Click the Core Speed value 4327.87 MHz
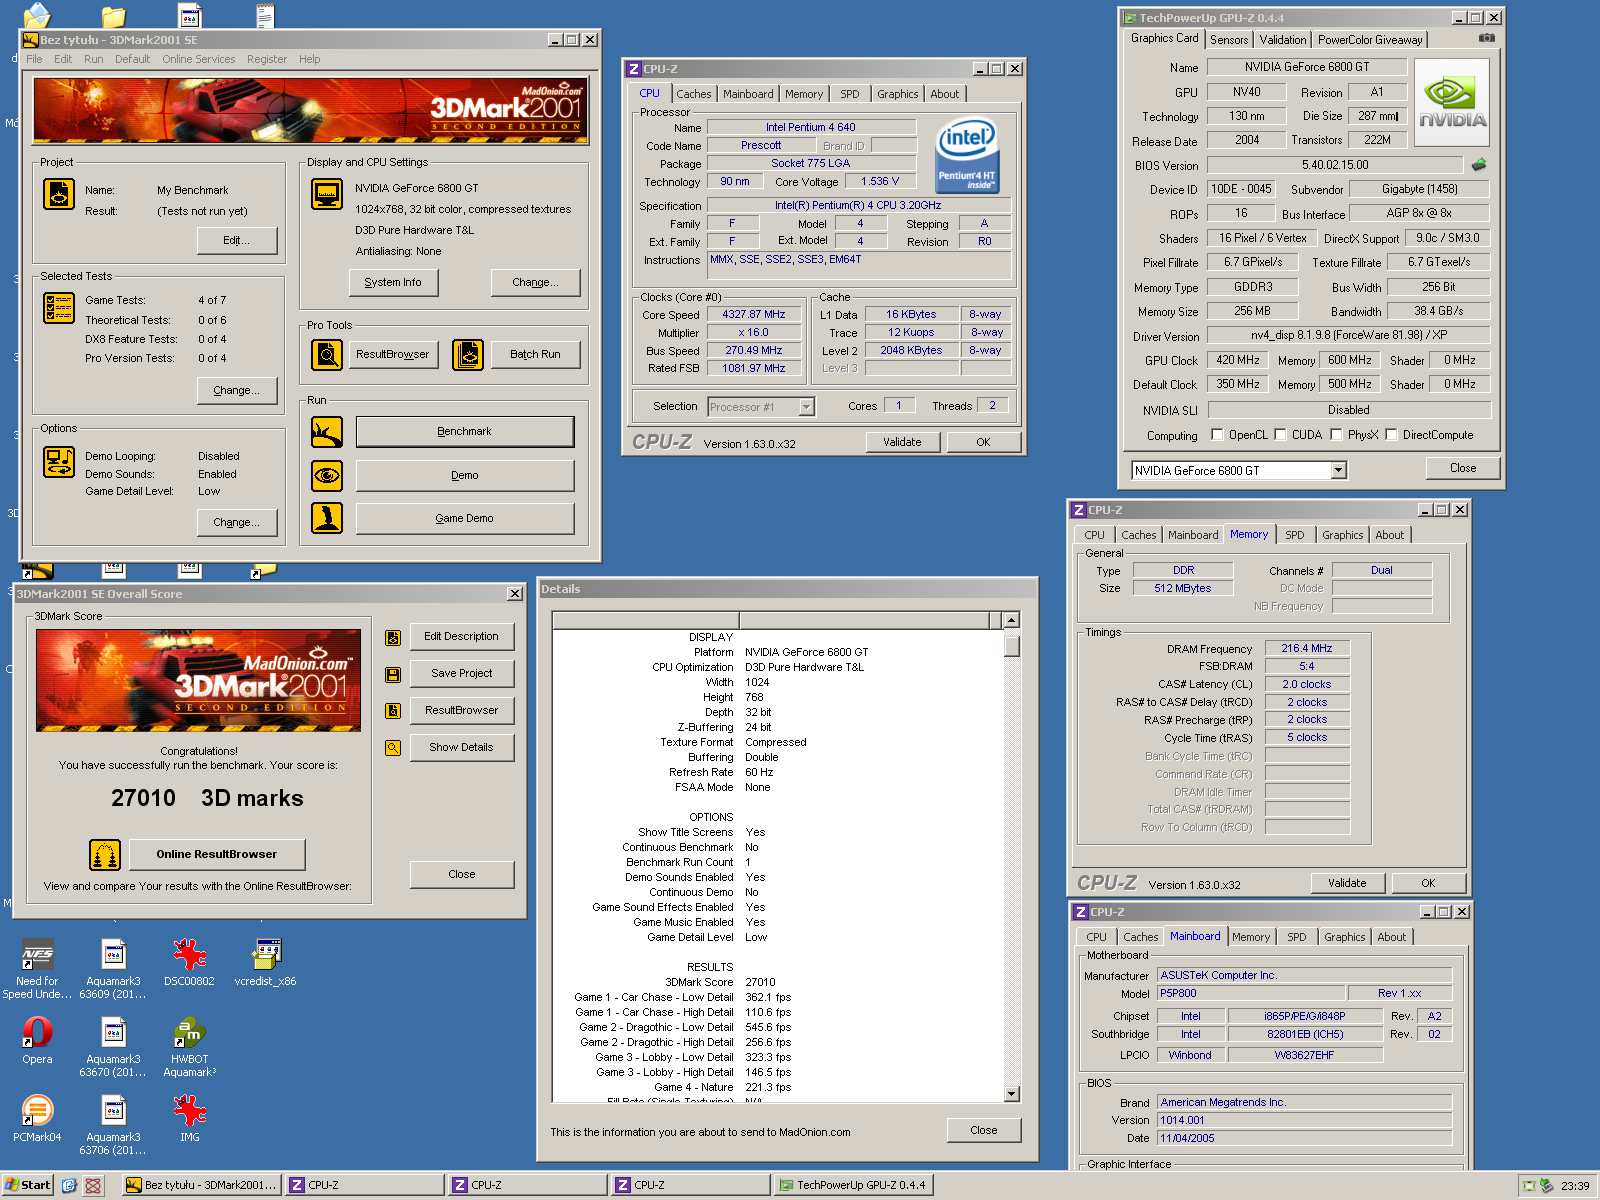The image size is (1600, 1200). pyautogui.click(x=754, y=314)
